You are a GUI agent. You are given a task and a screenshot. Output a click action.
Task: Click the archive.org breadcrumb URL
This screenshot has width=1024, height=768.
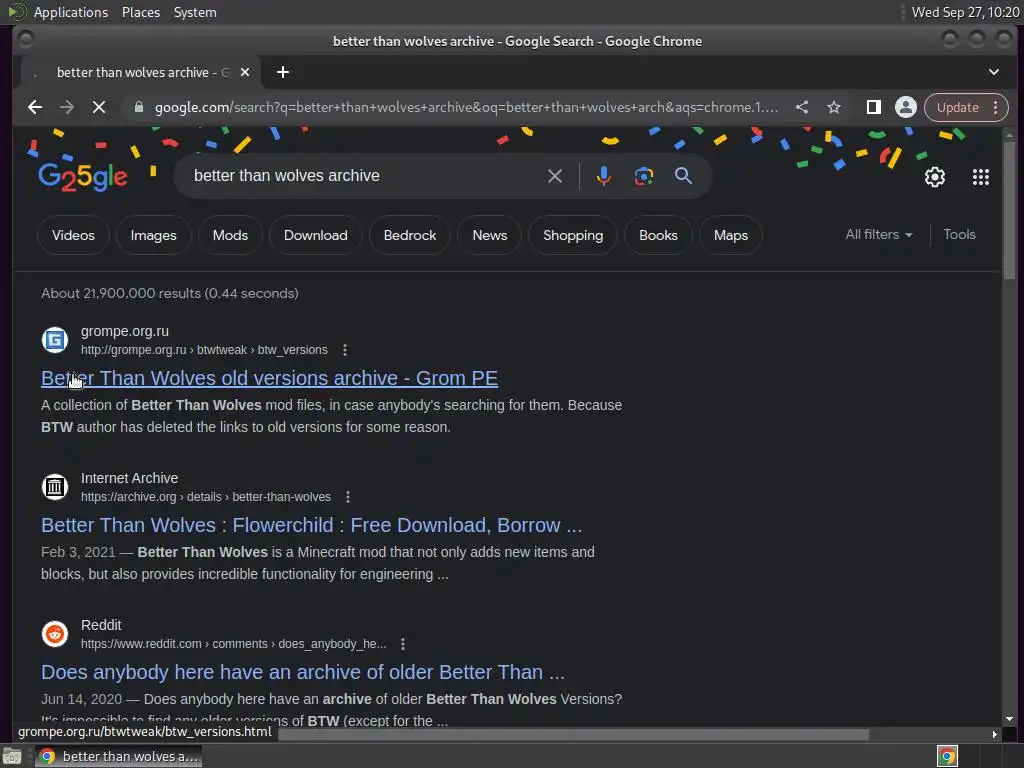click(206, 497)
